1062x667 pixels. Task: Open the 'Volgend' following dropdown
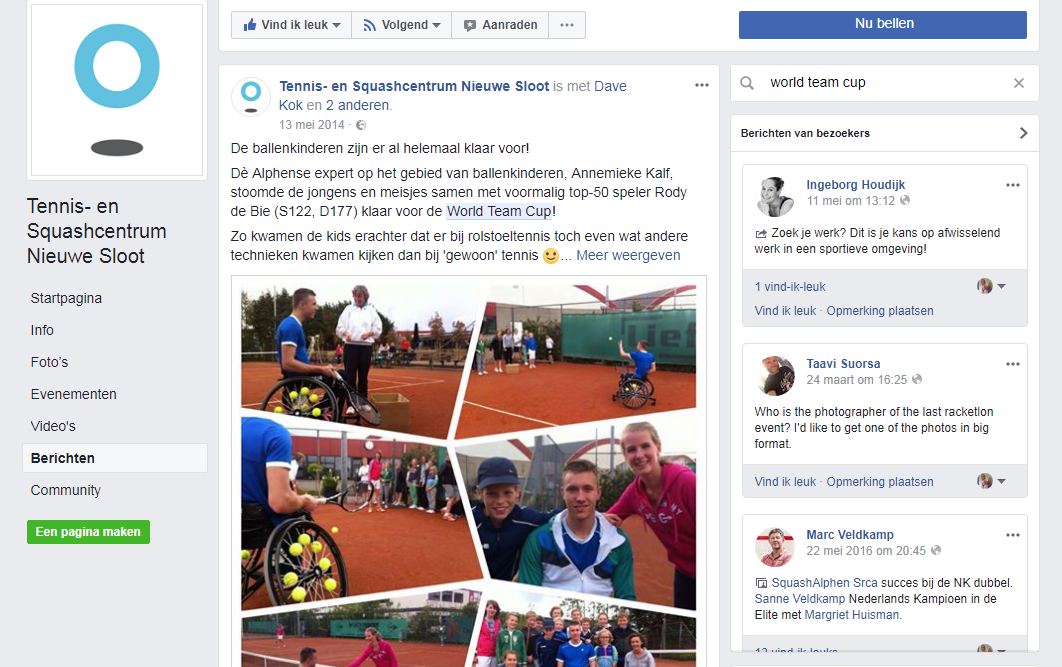point(402,25)
